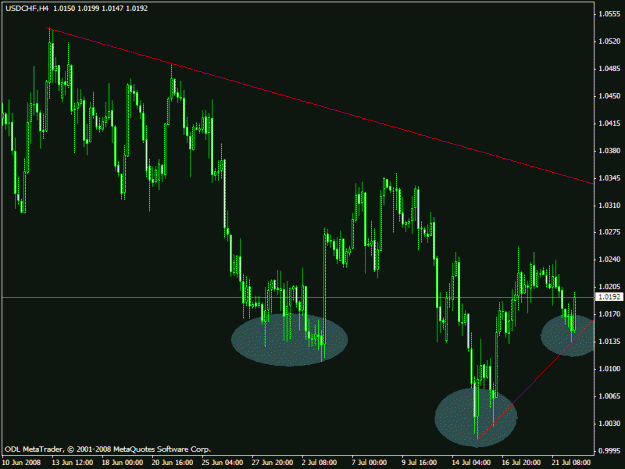Image resolution: width=625 pixels, height=469 pixels.
Task: Click the 1.0135 price scale label
Action: pos(610,341)
